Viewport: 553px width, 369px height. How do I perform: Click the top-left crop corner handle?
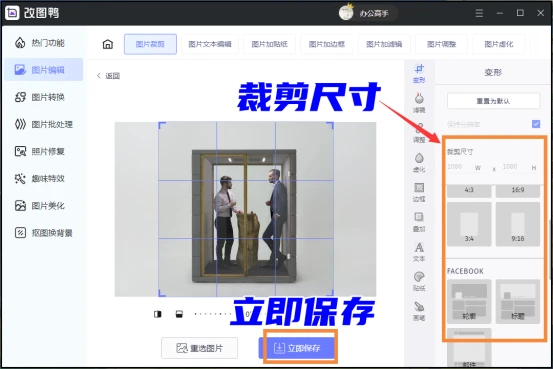point(162,126)
